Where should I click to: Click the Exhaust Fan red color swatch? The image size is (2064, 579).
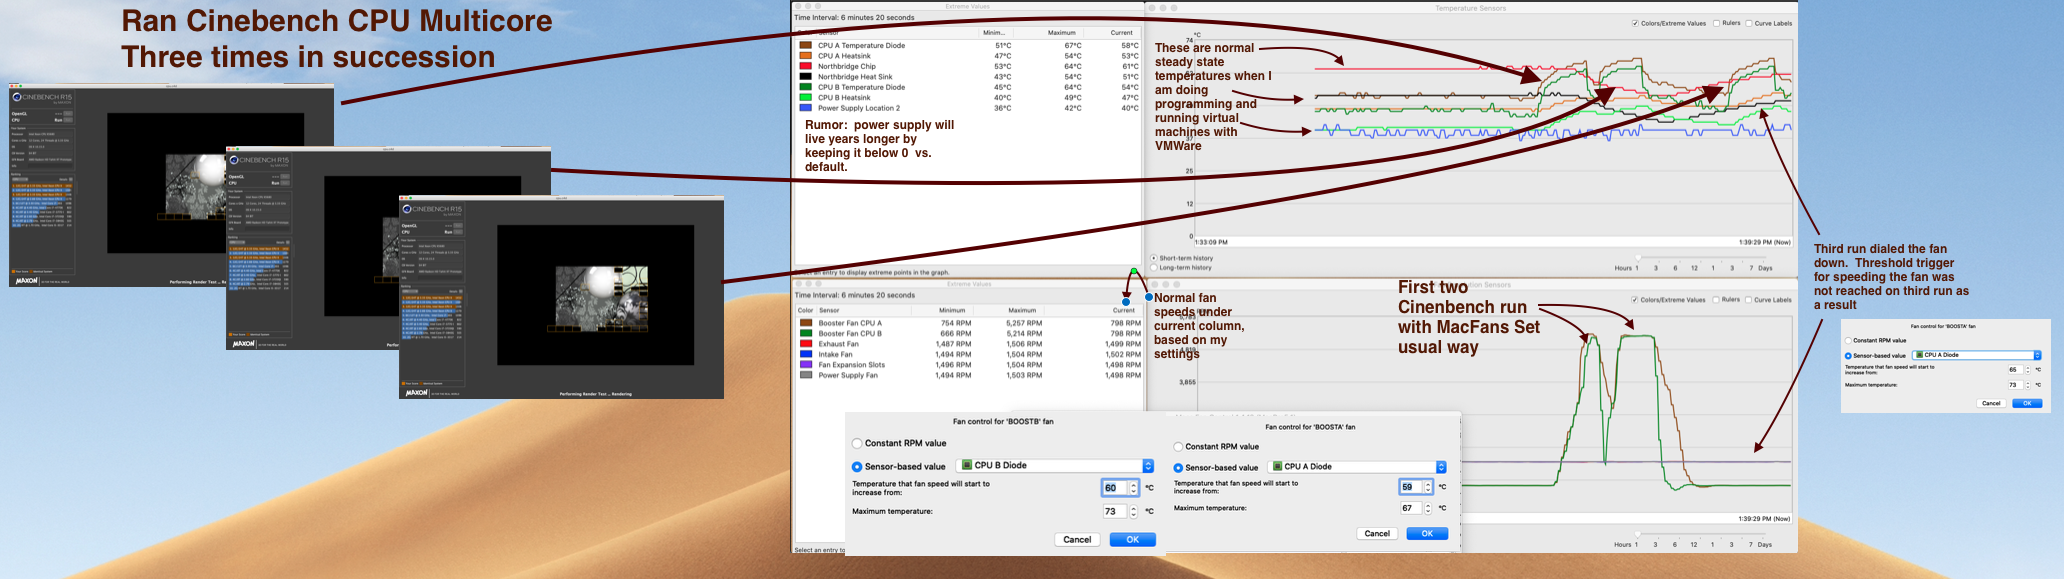tap(806, 344)
